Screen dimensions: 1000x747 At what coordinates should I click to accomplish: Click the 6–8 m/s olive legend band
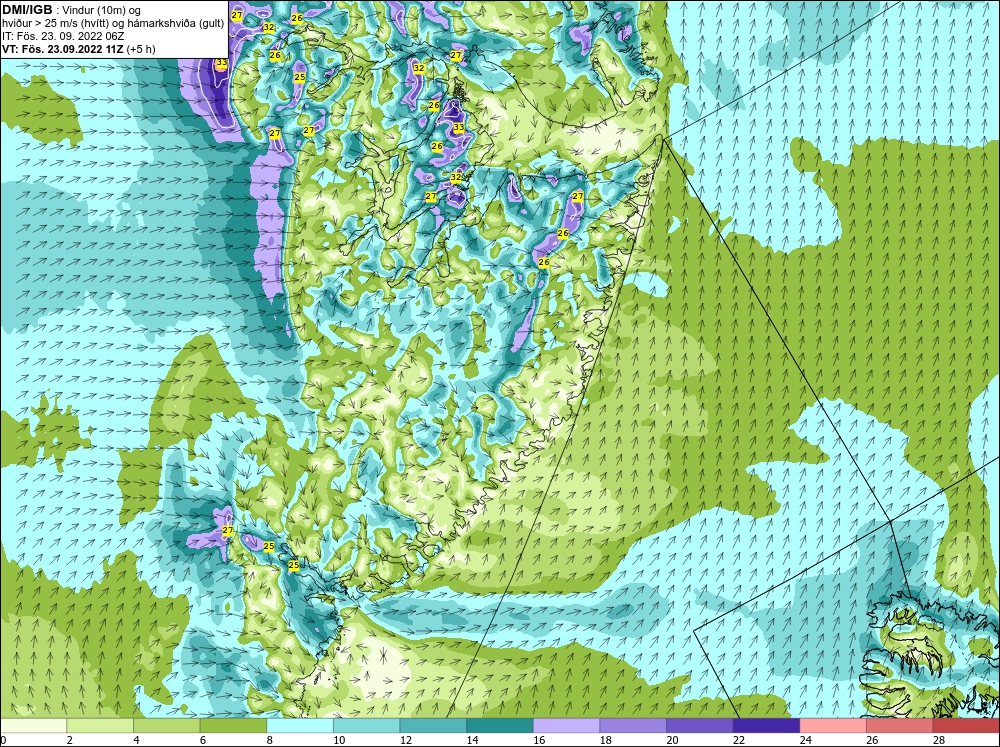[233, 726]
